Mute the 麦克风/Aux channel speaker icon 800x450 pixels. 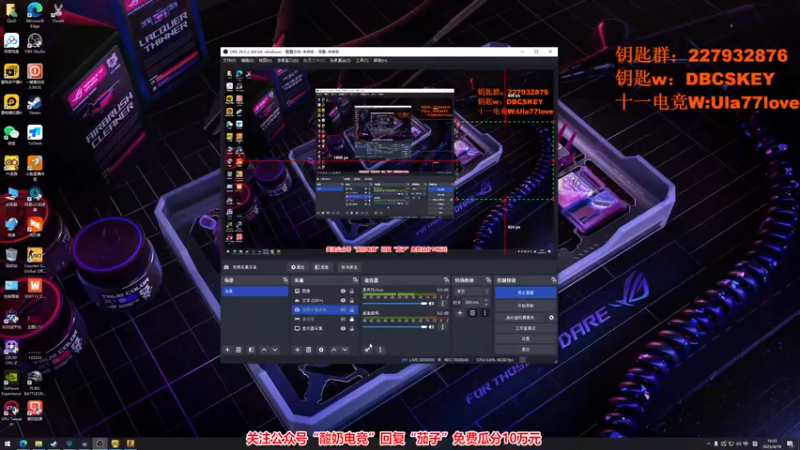[x=432, y=304]
